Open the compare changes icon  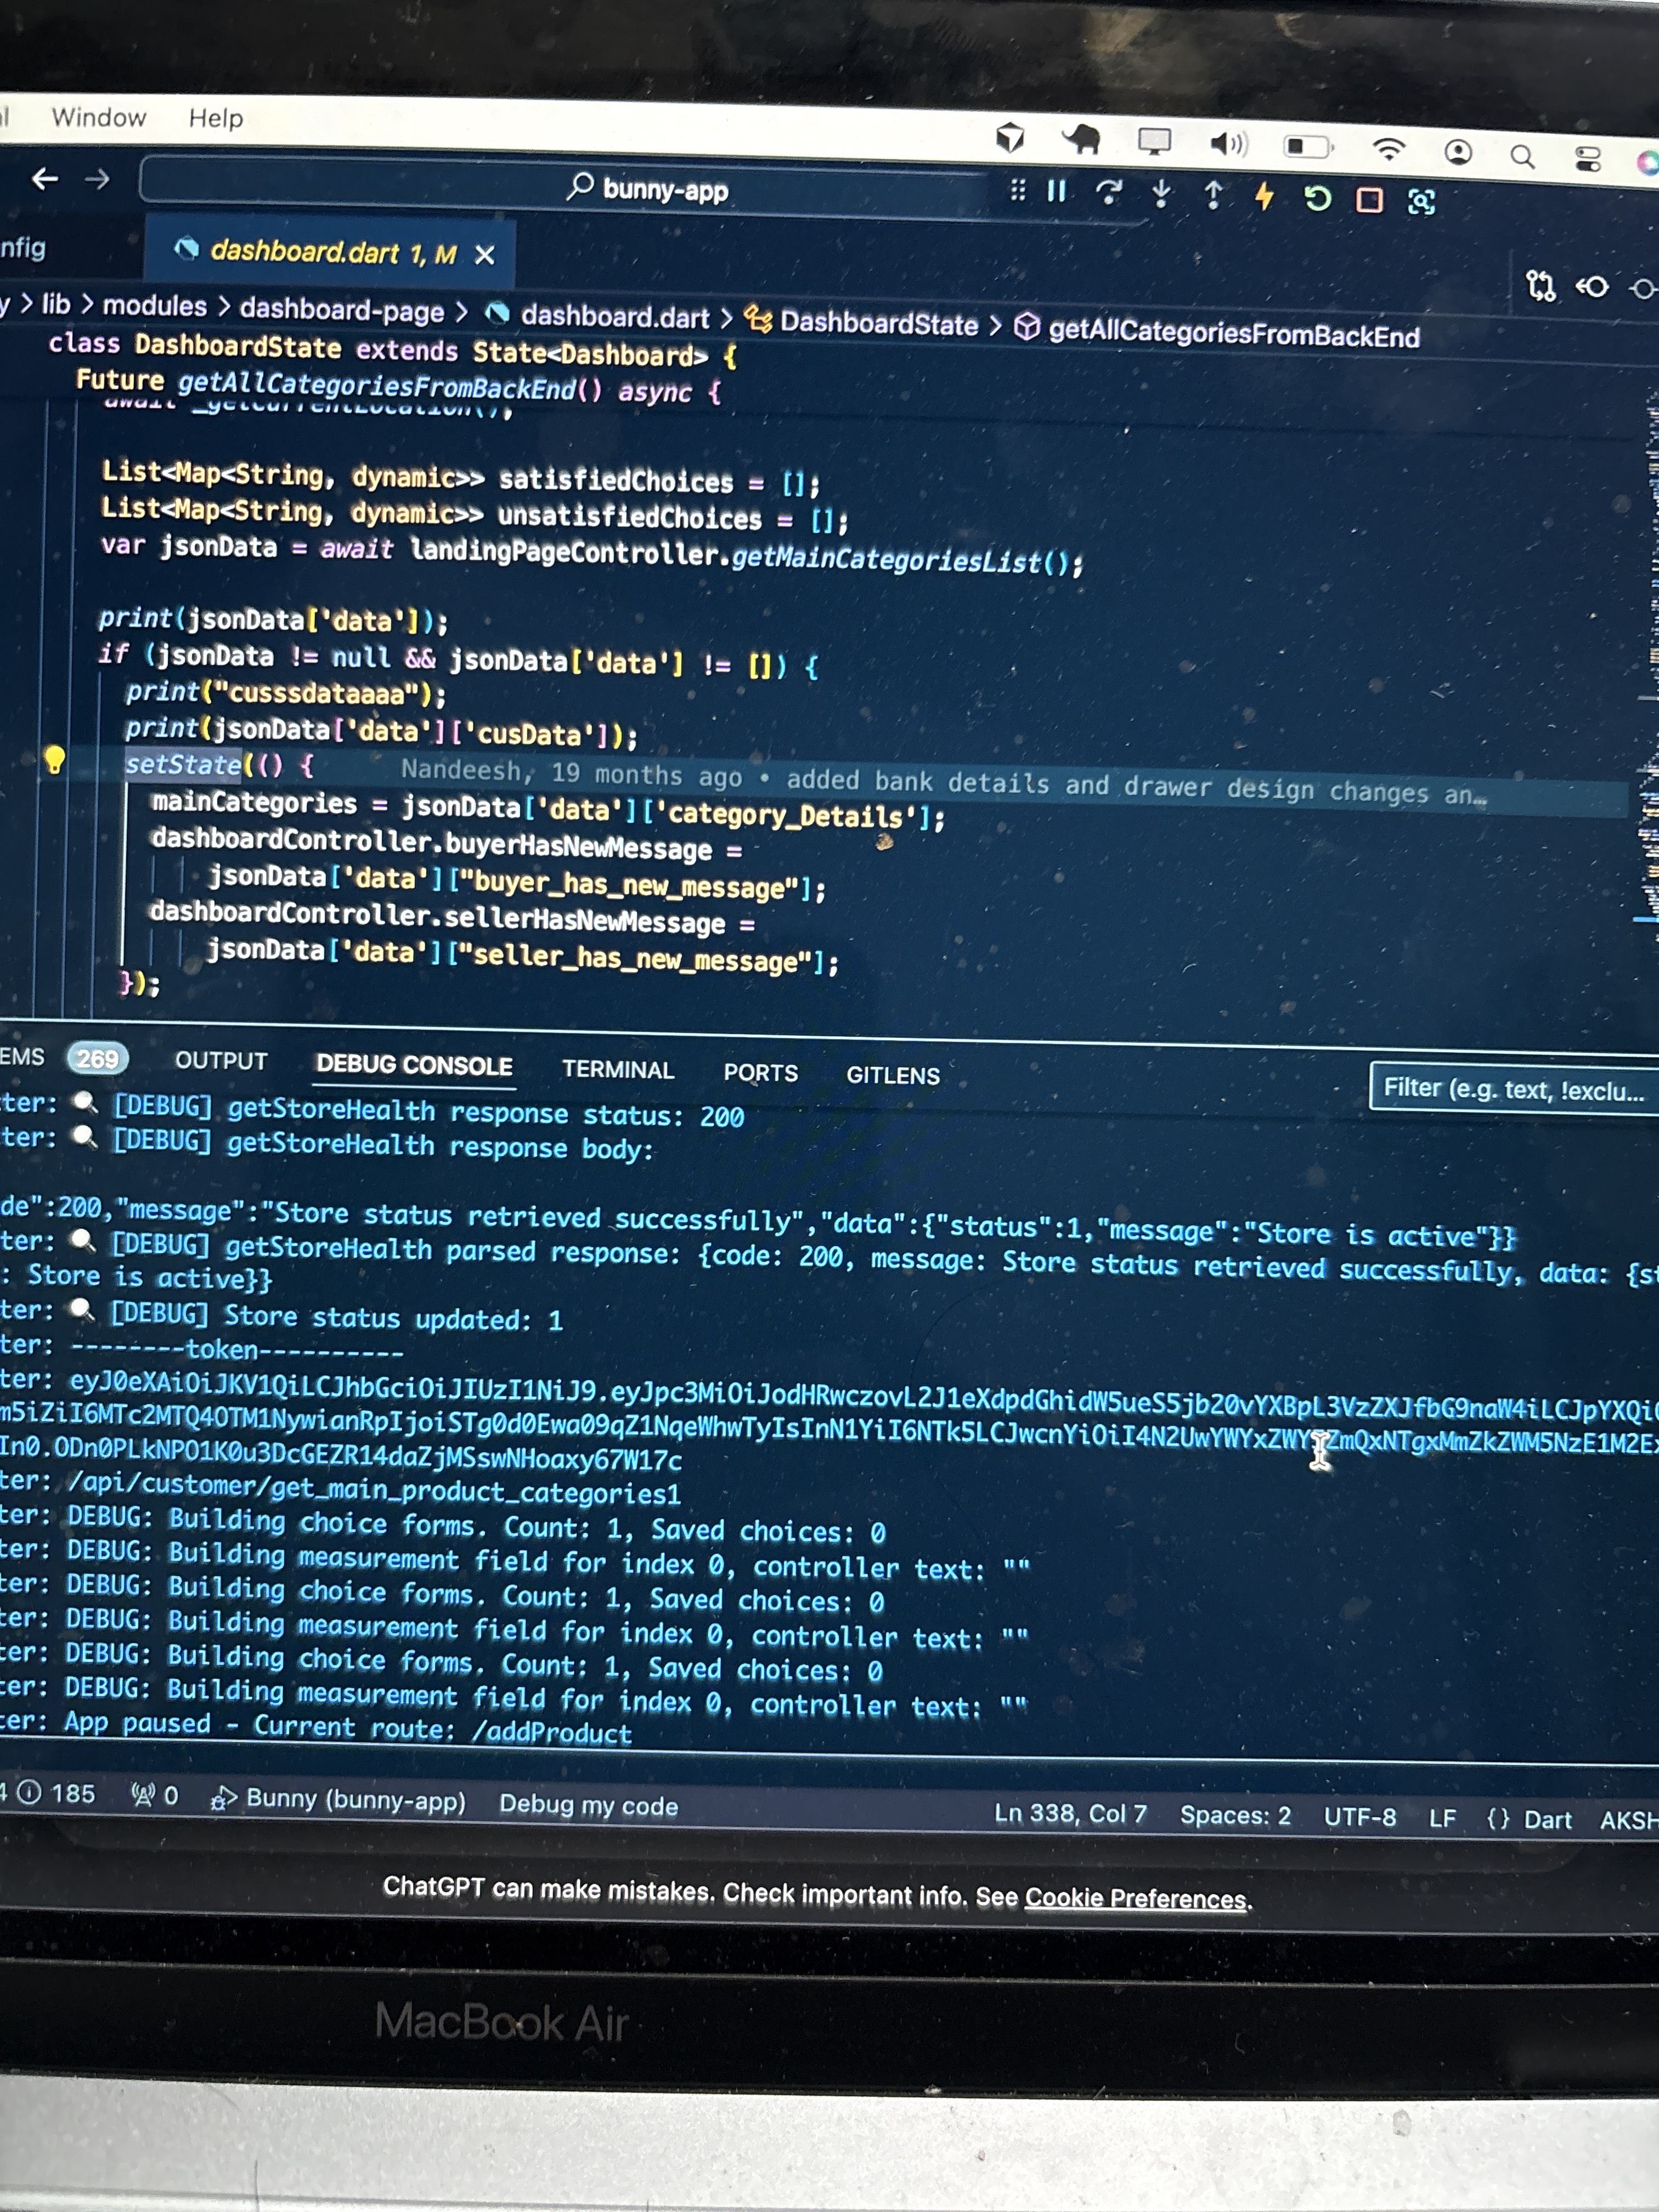(1541, 287)
